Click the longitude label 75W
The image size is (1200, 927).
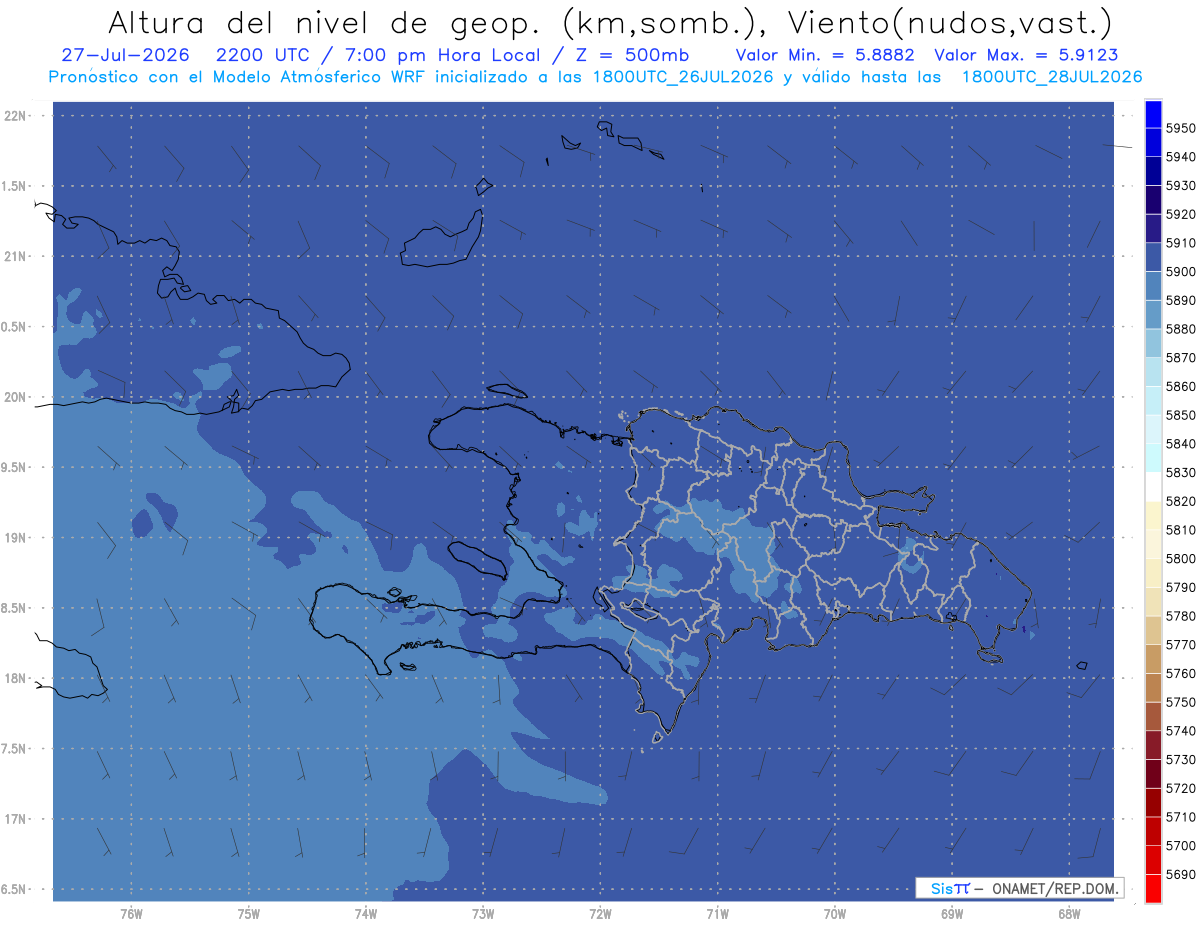(x=249, y=913)
